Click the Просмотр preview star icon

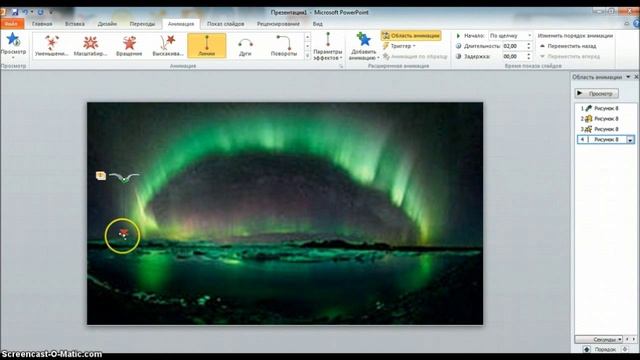pos(13,40)
